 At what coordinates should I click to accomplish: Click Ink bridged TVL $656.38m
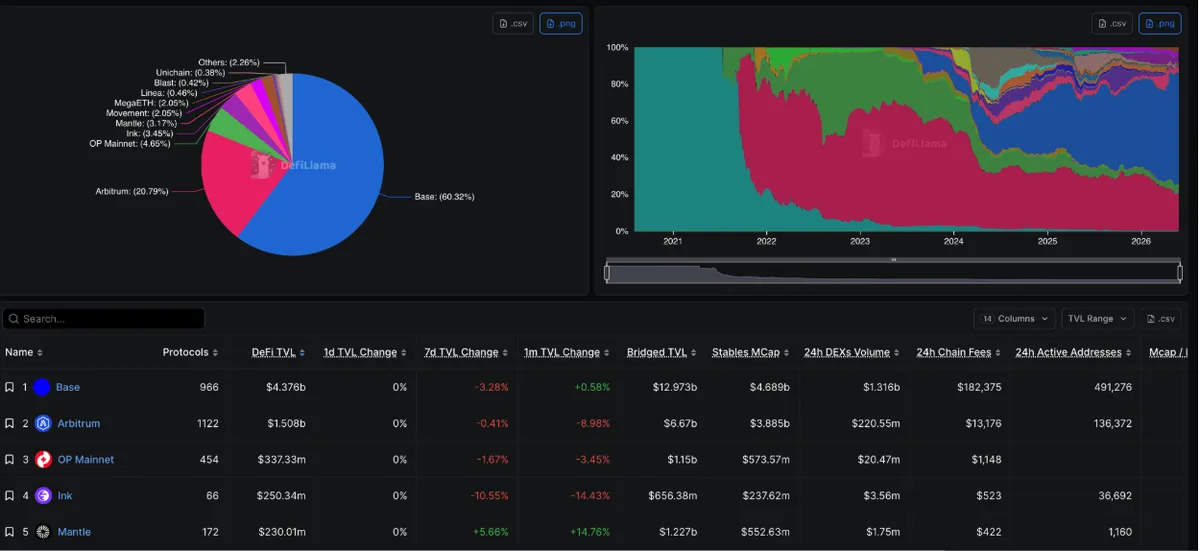pos(672,496)
